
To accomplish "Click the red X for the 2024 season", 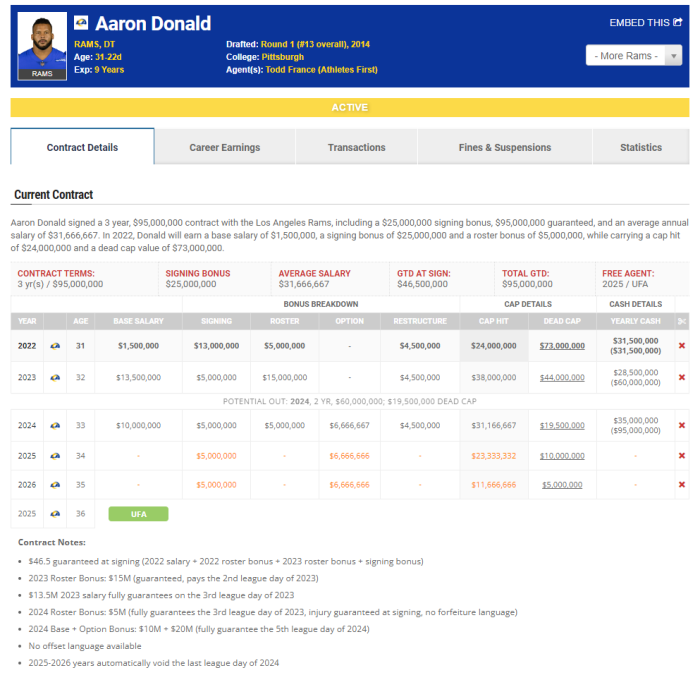I will pyautogui.click(x=682, y=425).
